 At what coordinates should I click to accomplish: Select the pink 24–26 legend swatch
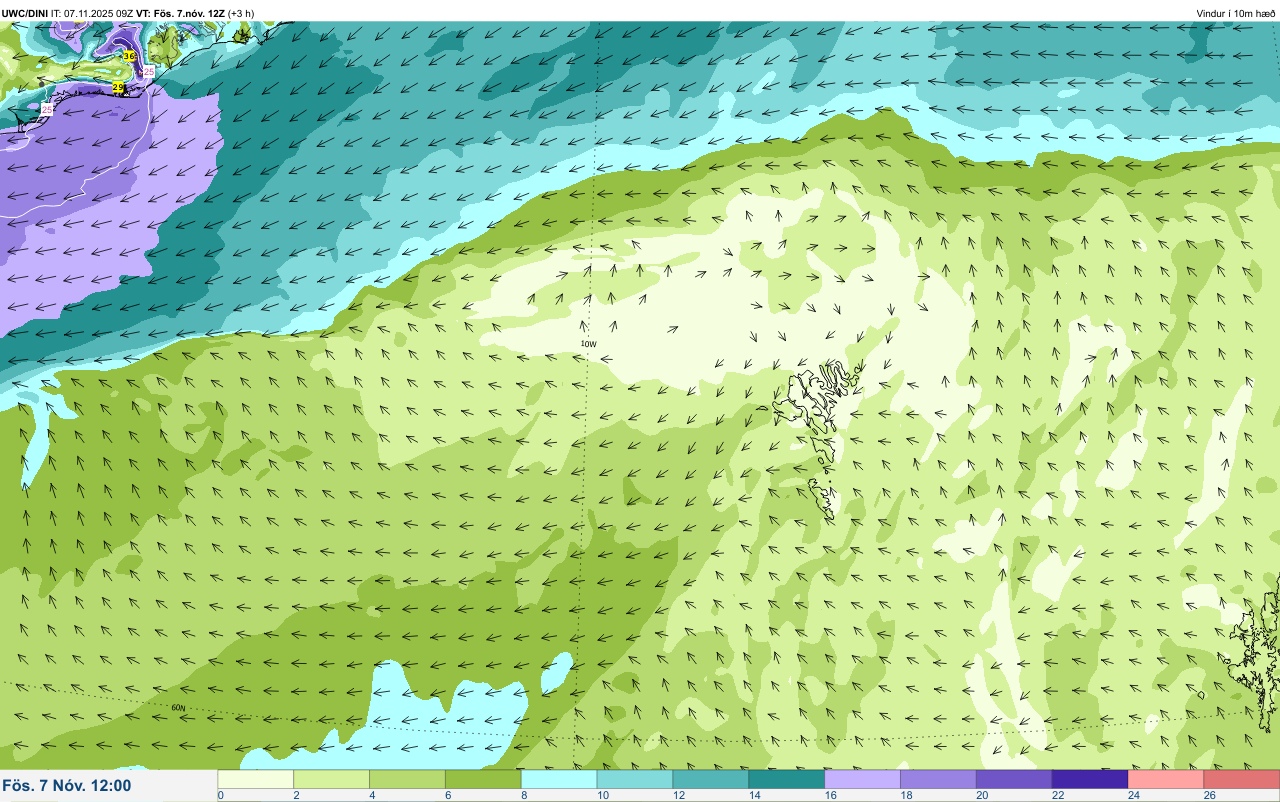coord(1166,779)
